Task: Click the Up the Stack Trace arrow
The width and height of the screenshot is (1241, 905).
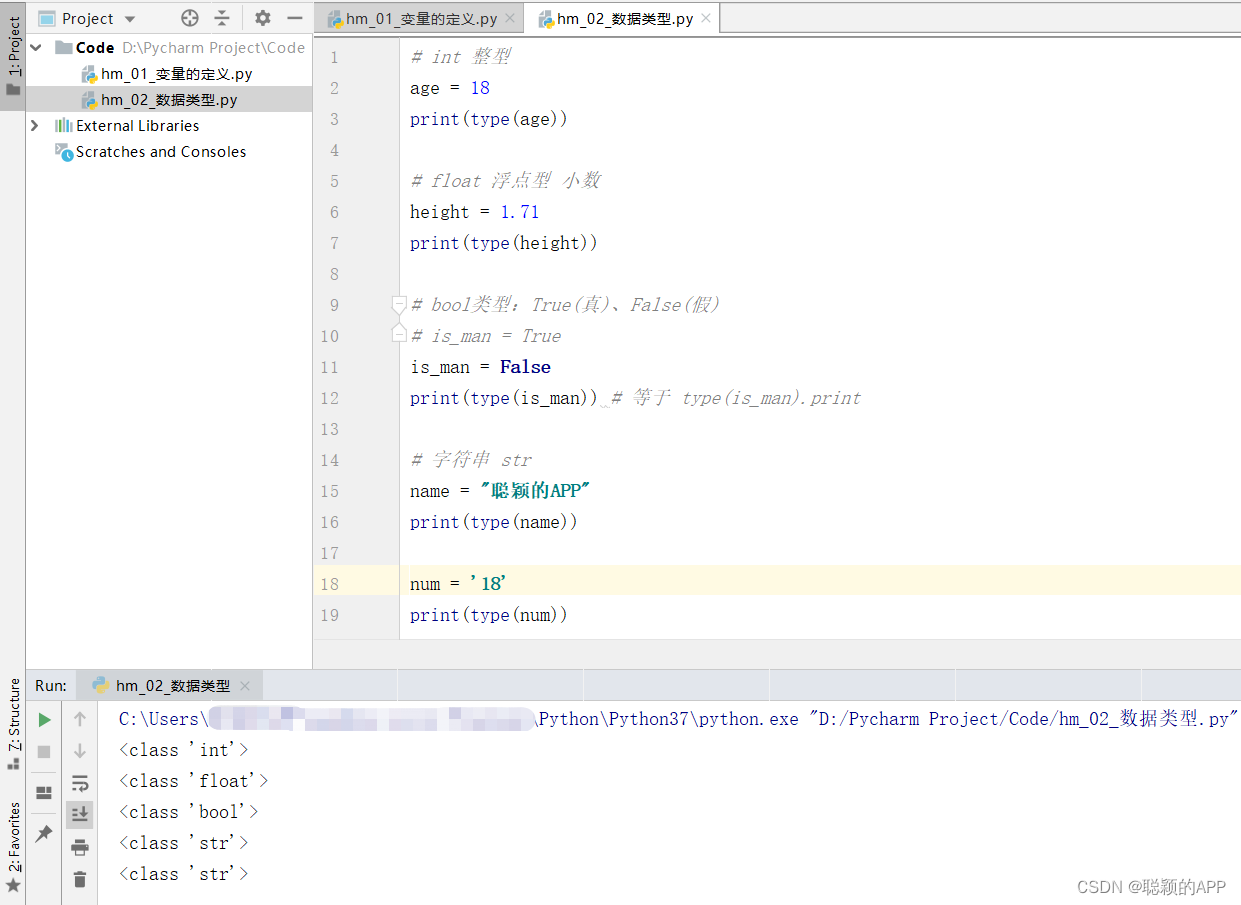Action: pyautogui.click(x=80, y=719)
